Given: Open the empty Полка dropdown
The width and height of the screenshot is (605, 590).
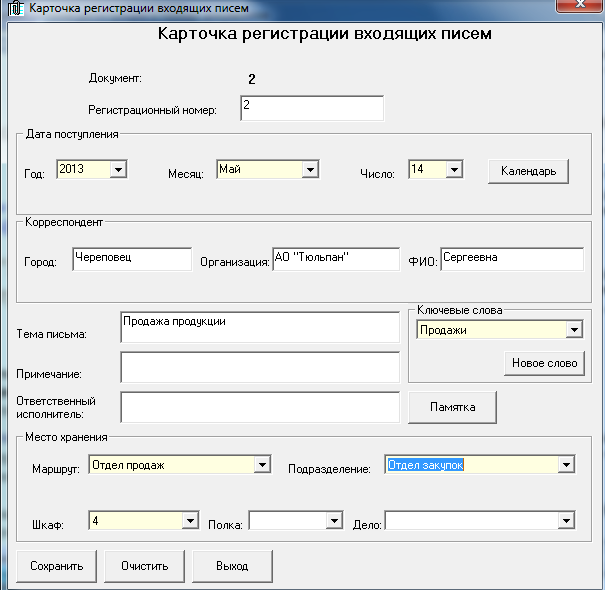Looking at the screenshot, I should pyautogui.click(x=334, y=521).
